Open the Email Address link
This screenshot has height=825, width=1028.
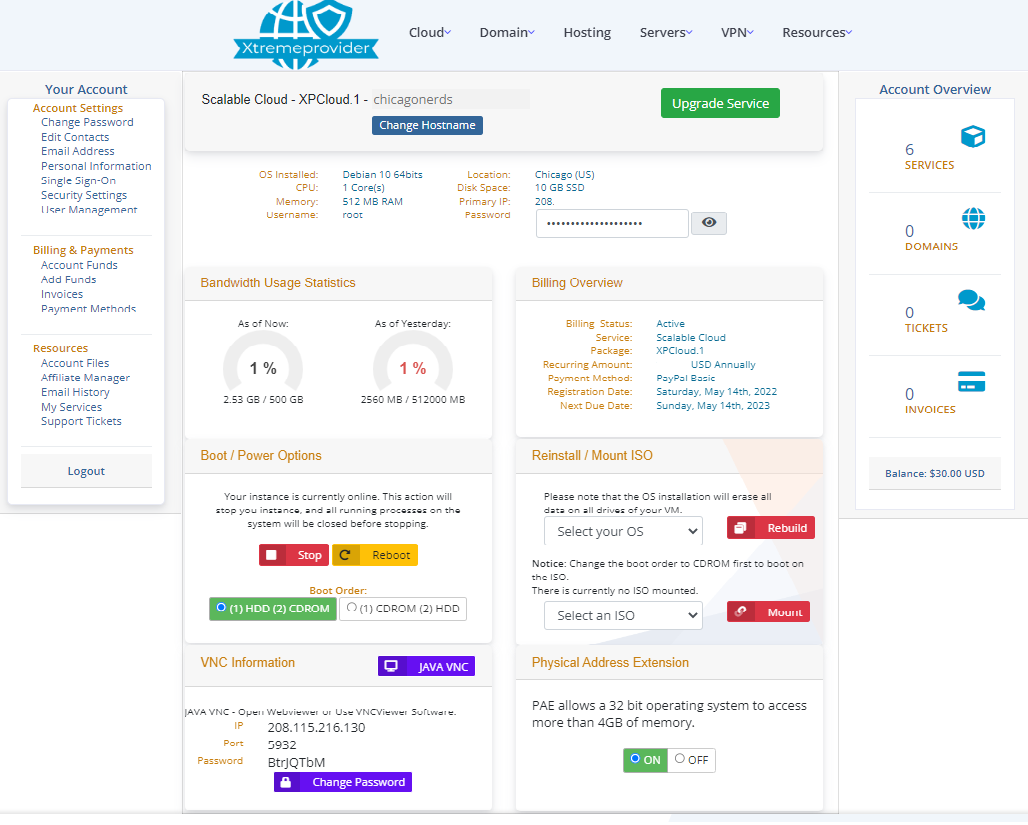coord(77,151)
